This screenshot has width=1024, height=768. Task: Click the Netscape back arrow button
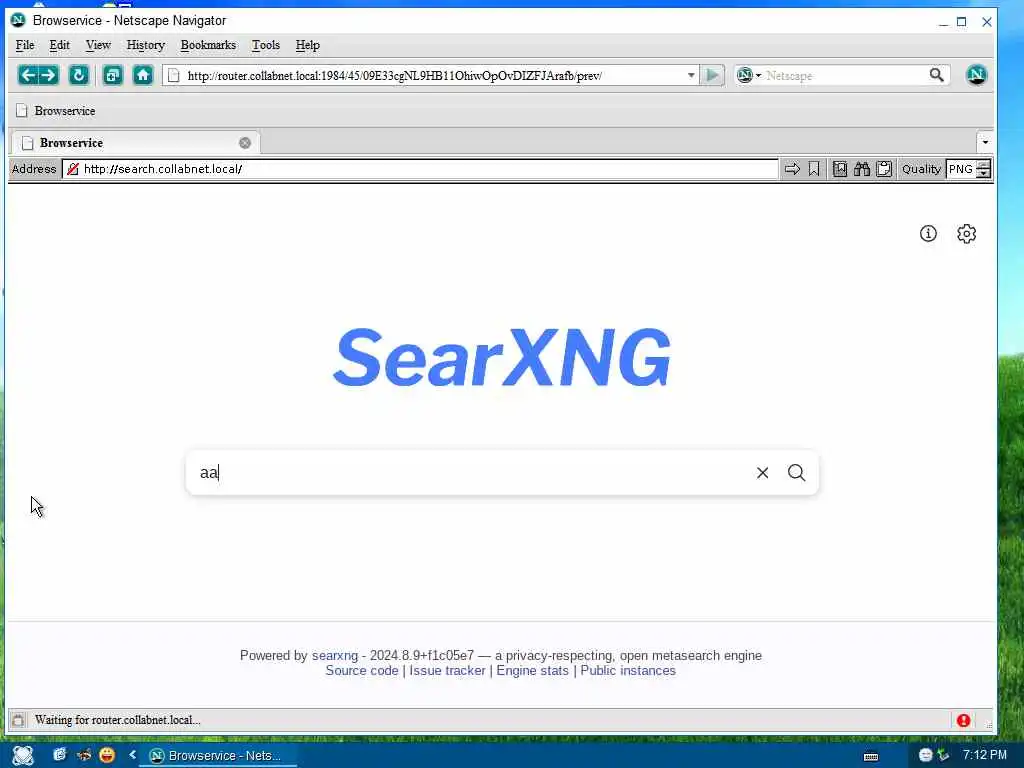point(27,75)
